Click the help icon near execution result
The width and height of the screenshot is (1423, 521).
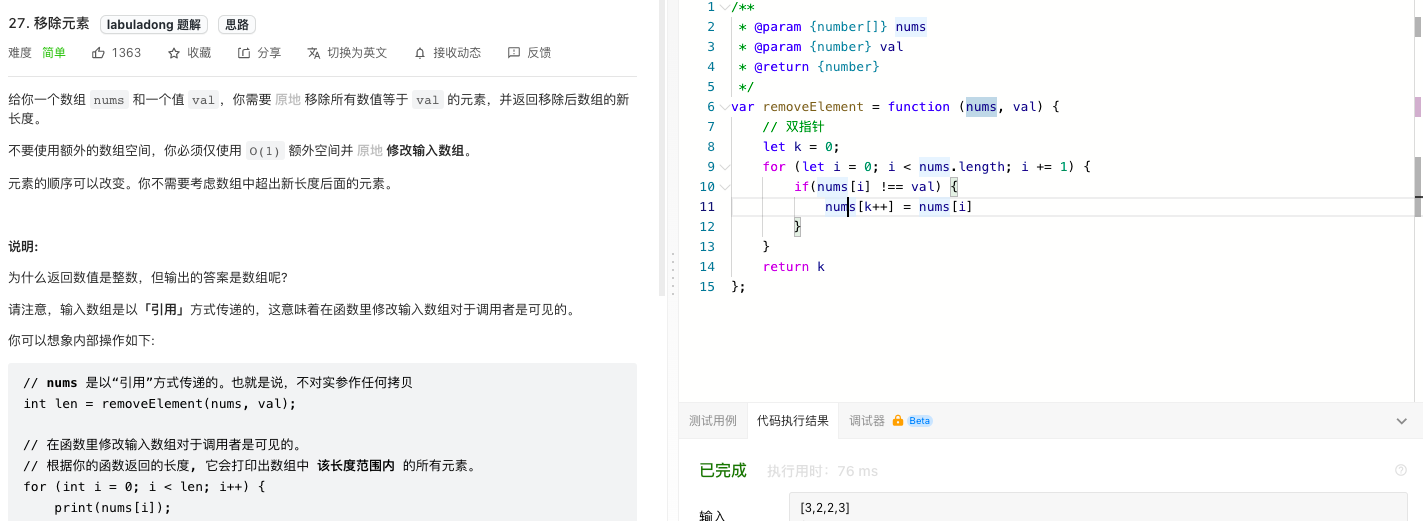click(x=1401, y=470)
